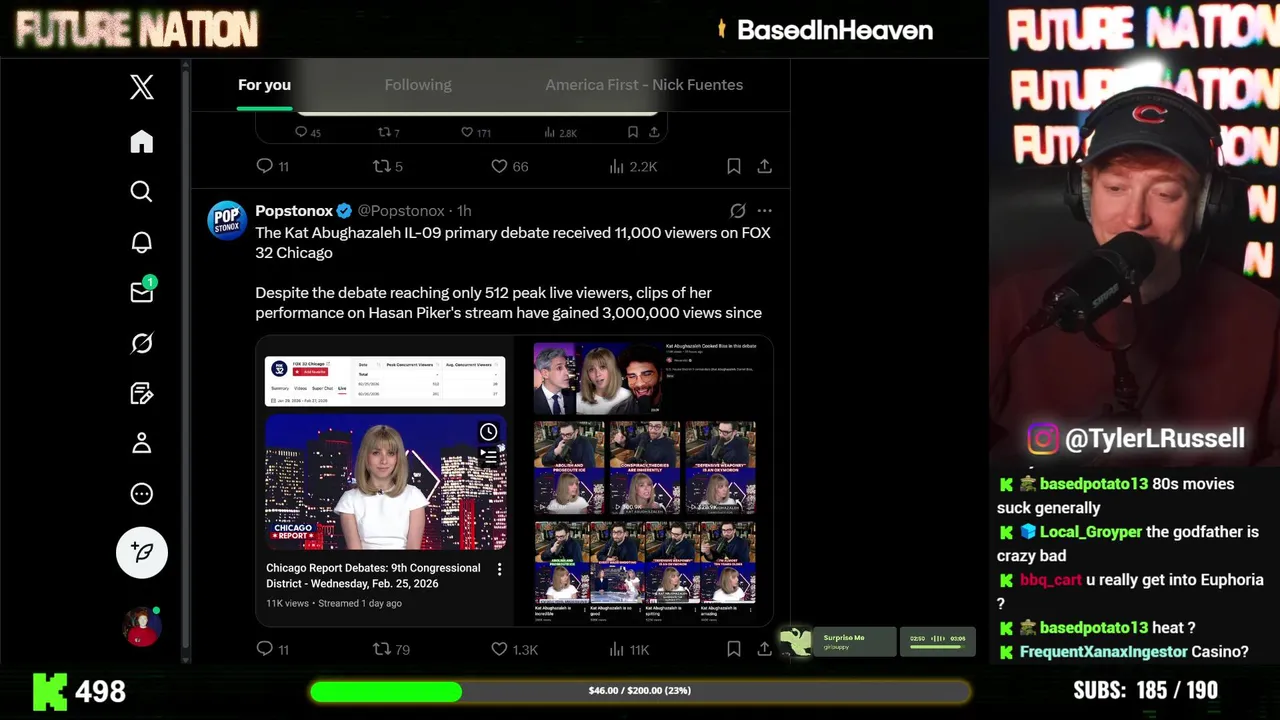Image resolution: width=1280 pixels, height=720 pixels.
Task: Open Grok icon in the sidebar
Action: point(142,343)
